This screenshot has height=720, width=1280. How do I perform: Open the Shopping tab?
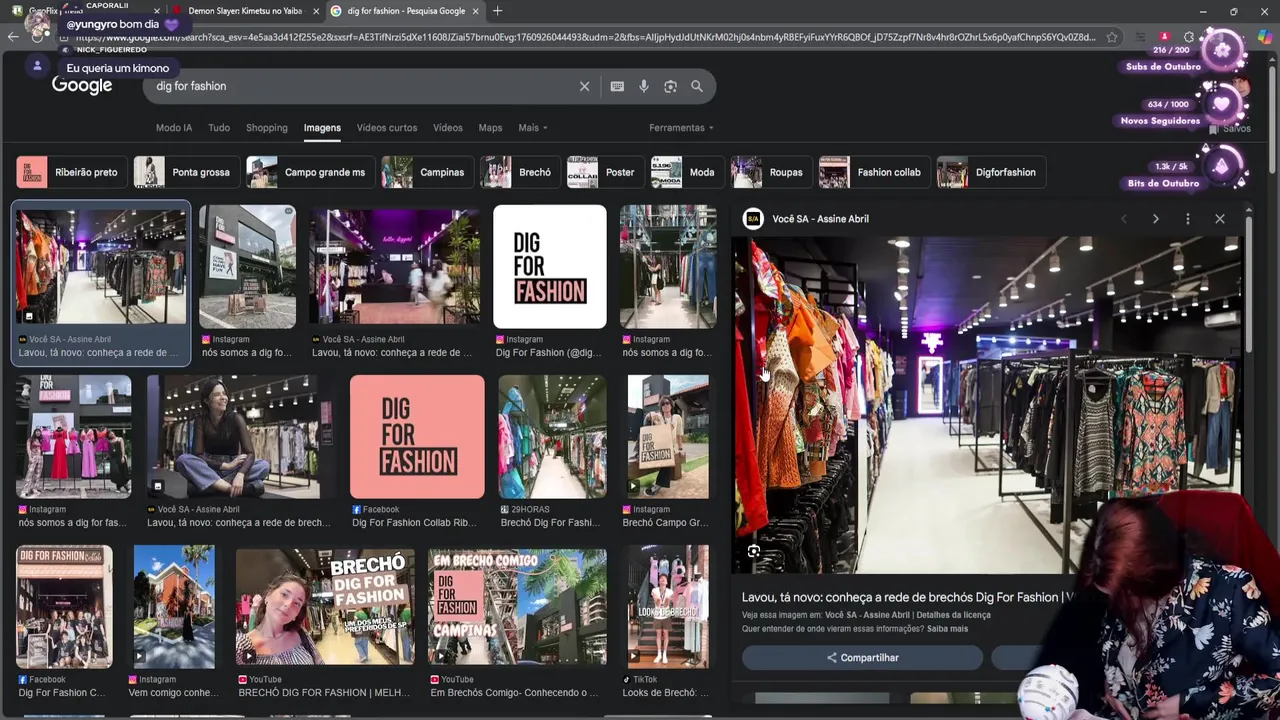(x=267, y=128)
